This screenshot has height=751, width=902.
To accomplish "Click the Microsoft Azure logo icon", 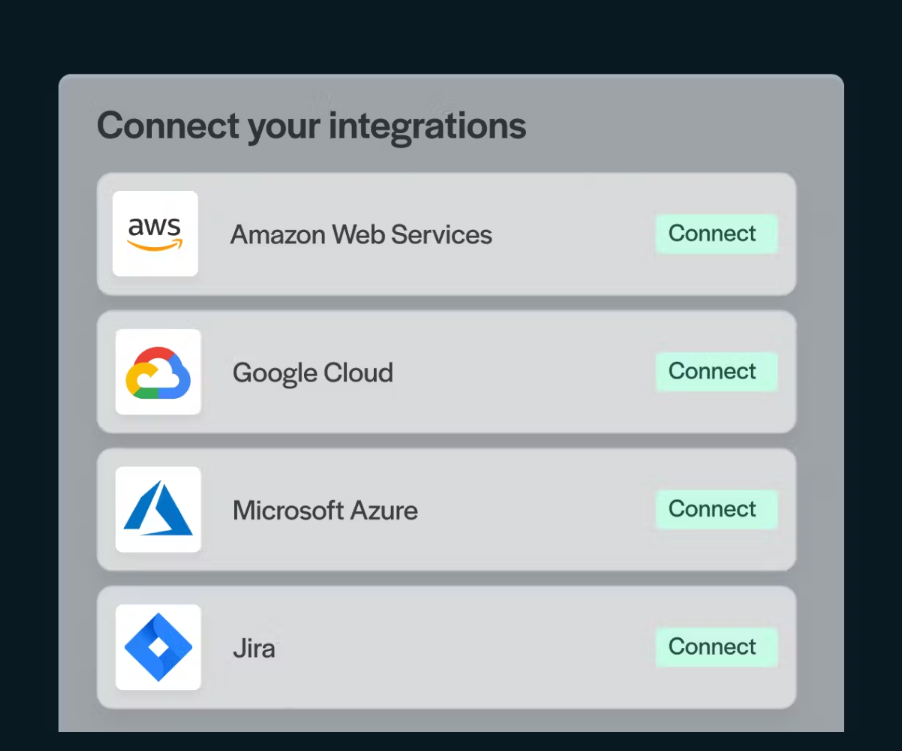I will coord(157,510).
